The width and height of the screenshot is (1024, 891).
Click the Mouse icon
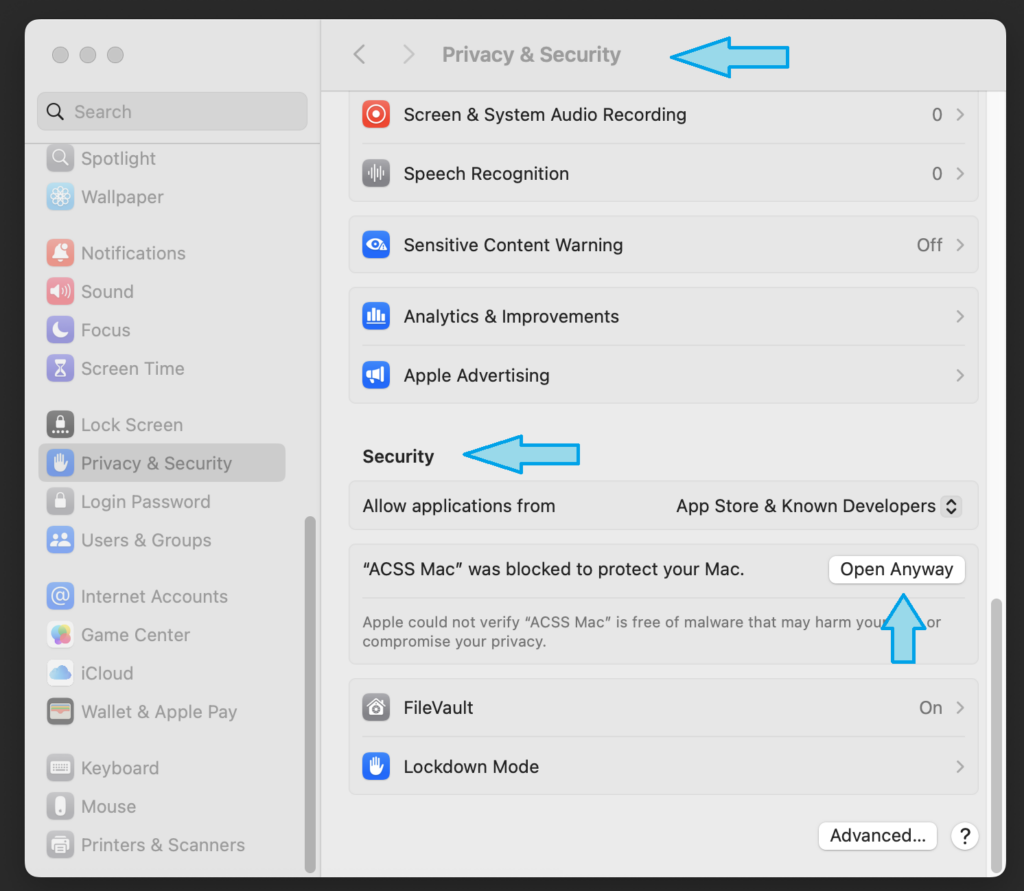[60, 807]
